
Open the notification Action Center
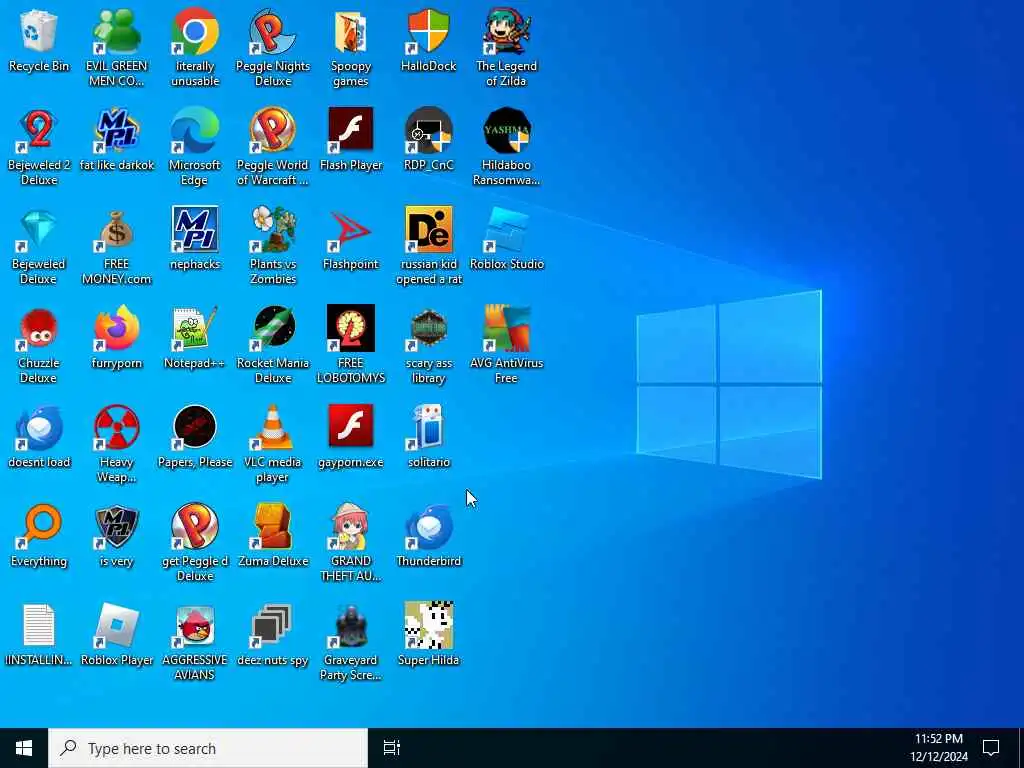pos(991,748)
